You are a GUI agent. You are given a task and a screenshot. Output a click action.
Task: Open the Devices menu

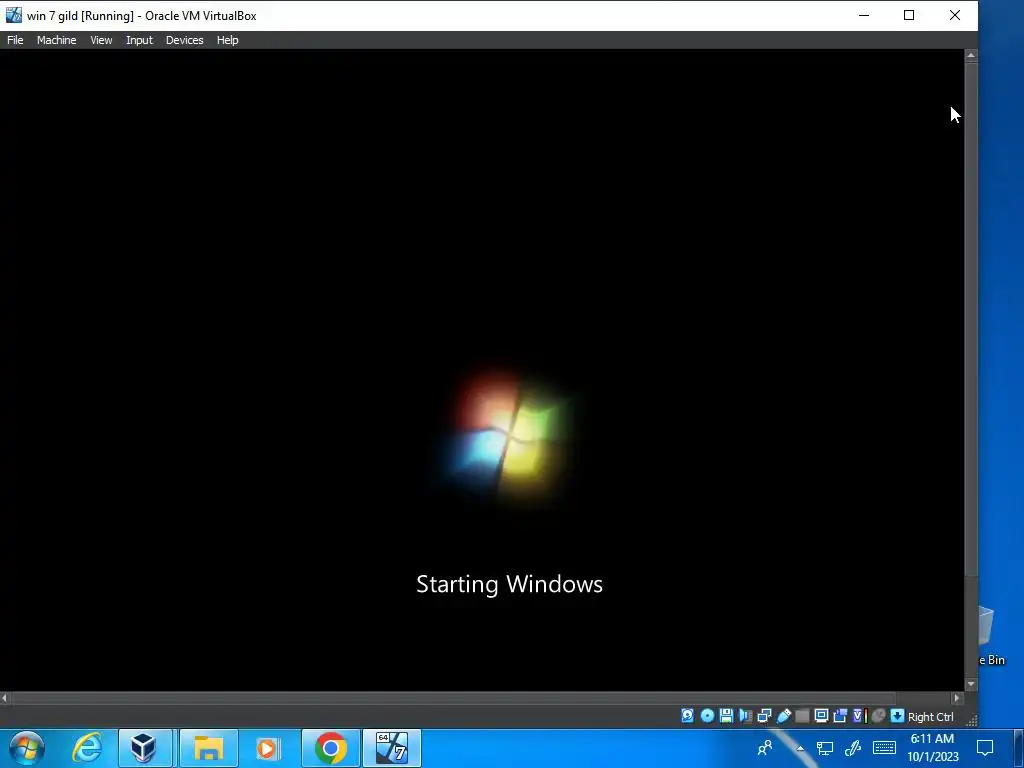click(184, 40)
